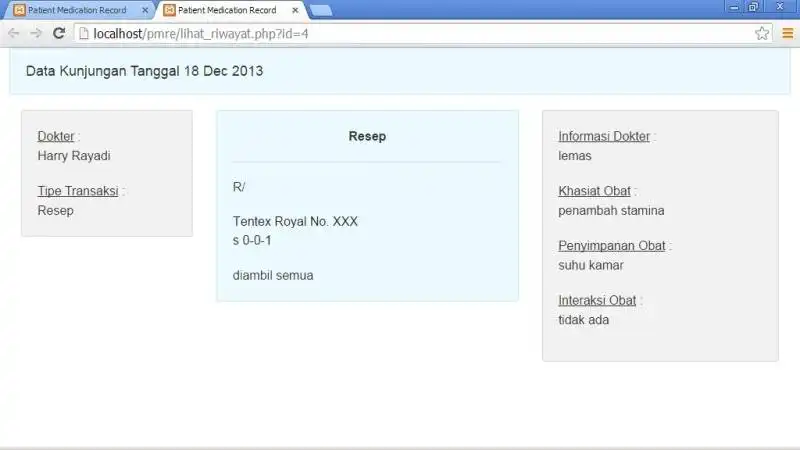
Task: Minimize the browser window
Action: (734, 7)
